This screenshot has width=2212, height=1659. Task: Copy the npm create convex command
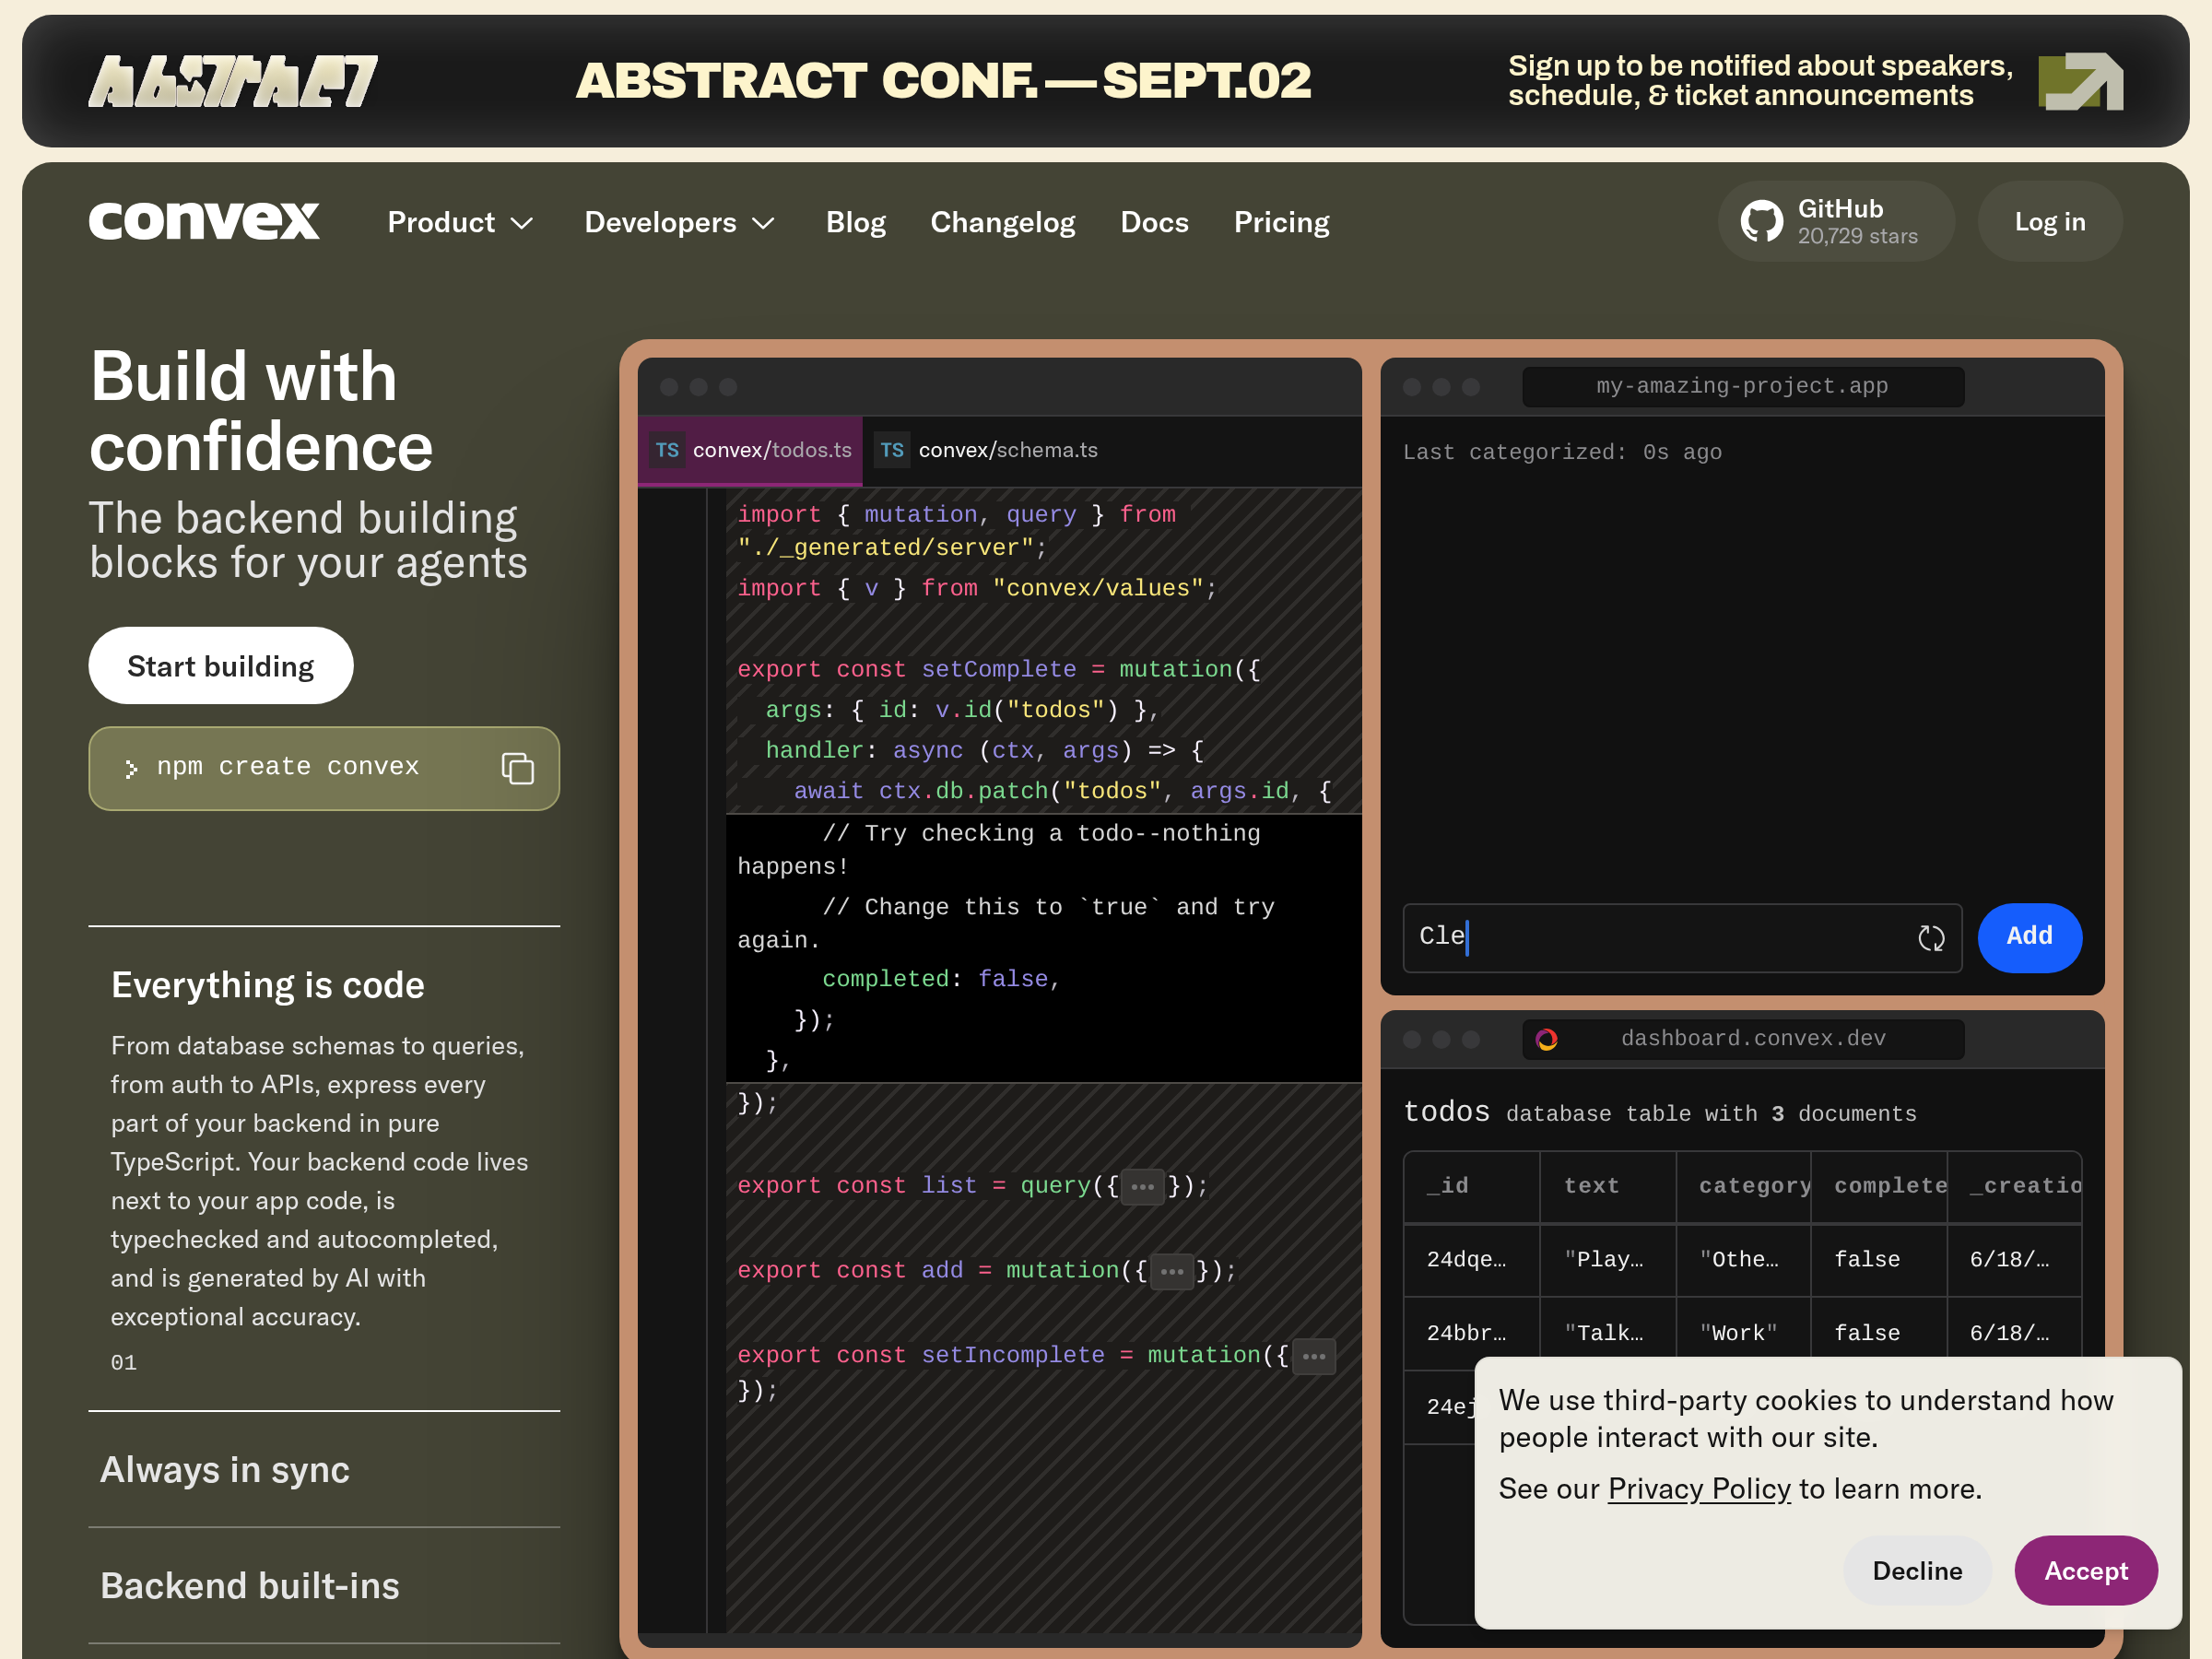(x=517, y=768)
